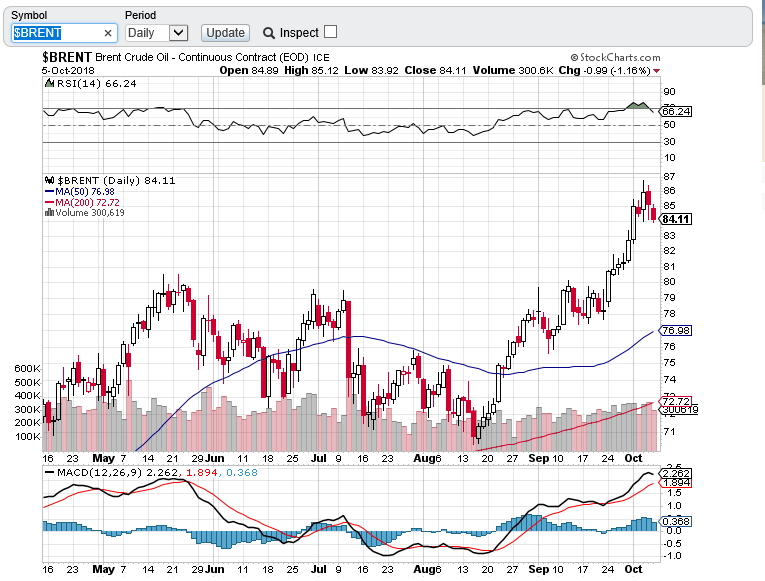
Task: Click the green RSI icon
Action: (x=49, y=83)
